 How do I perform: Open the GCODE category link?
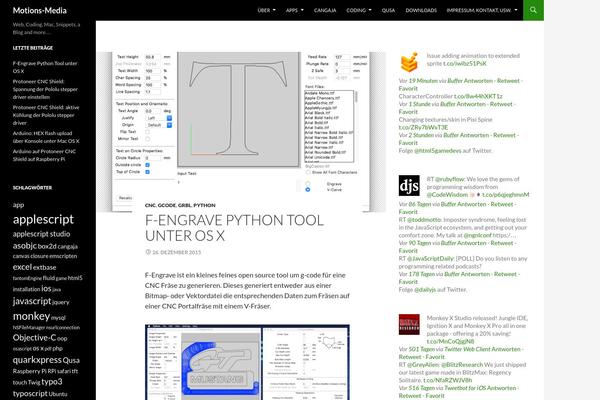pyautogui.click(x=167, y=205)
